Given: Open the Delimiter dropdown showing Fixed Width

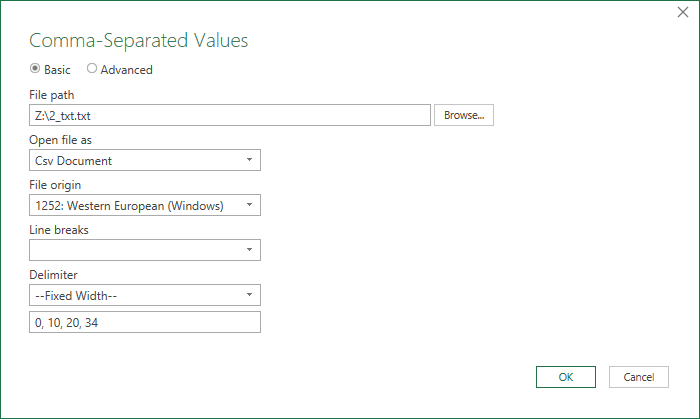Looking at the screenshot, I should tap(145, 295).
